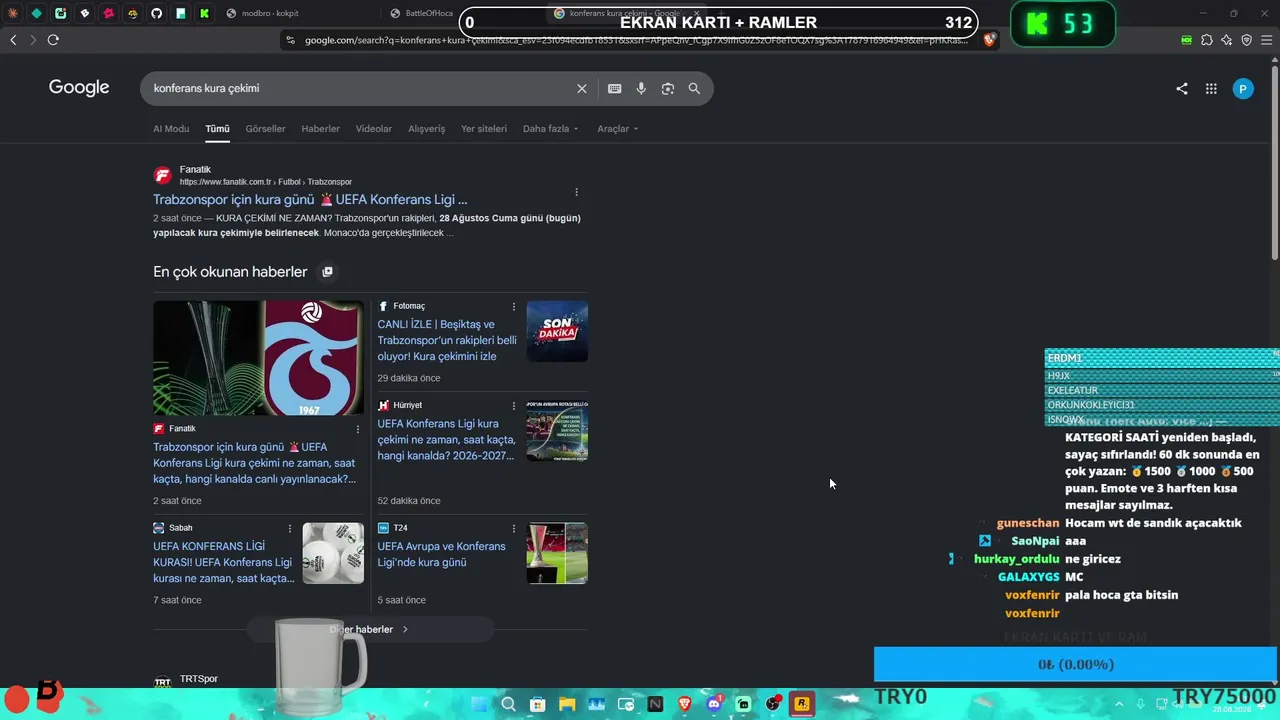Viewport: 1280px width, 720px height.
Task: Open the Leo AI sparkle icon
Action: coord(1227,40)
